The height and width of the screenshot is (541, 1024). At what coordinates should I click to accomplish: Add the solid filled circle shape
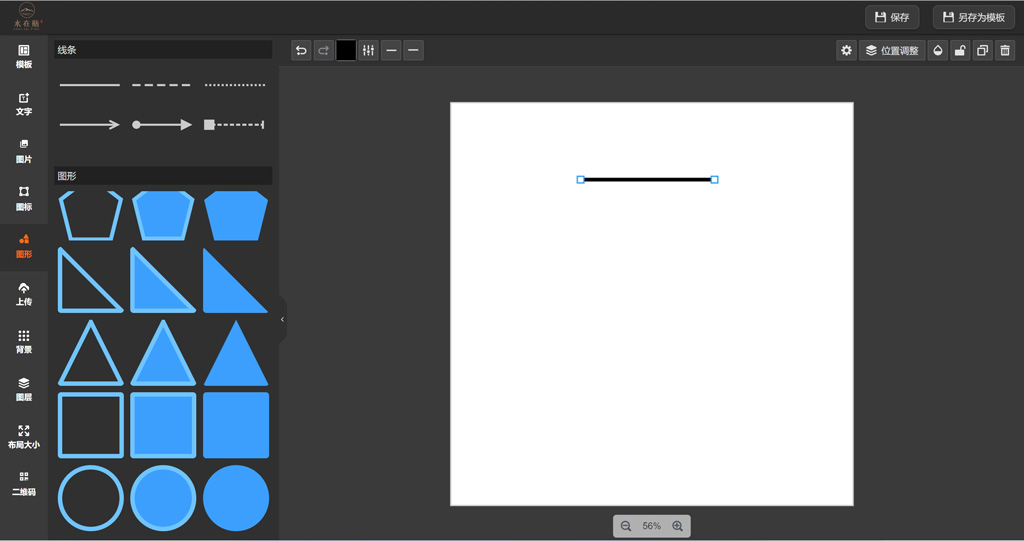coord(236,498)
